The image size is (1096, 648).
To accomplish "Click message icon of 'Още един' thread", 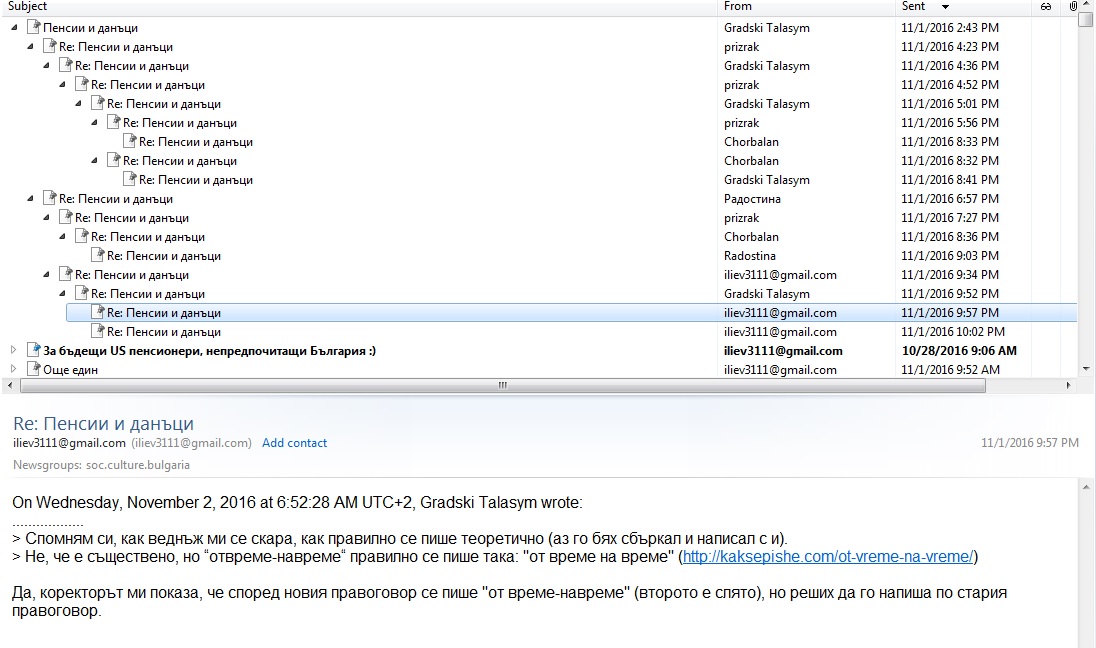I will tap(33, 368).
